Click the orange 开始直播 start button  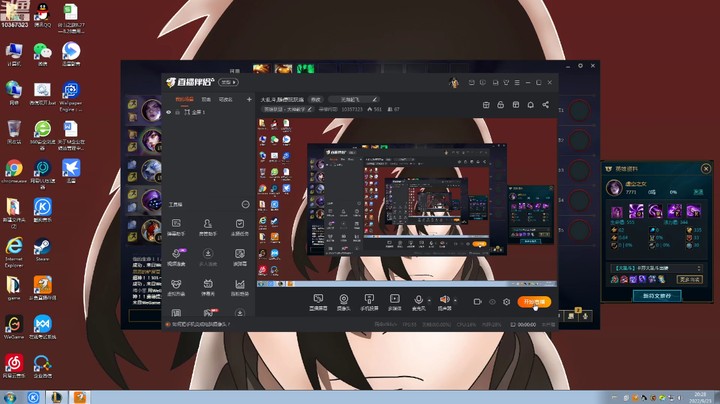tap(534, 302)
